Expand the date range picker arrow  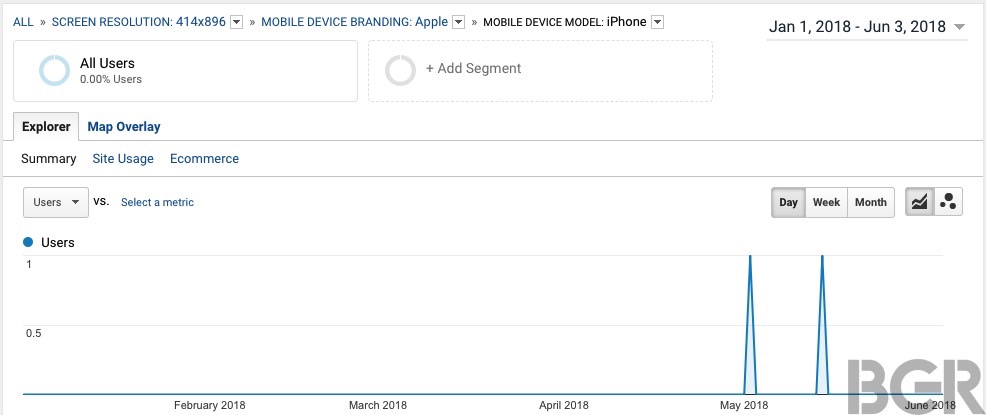(959, 27)
